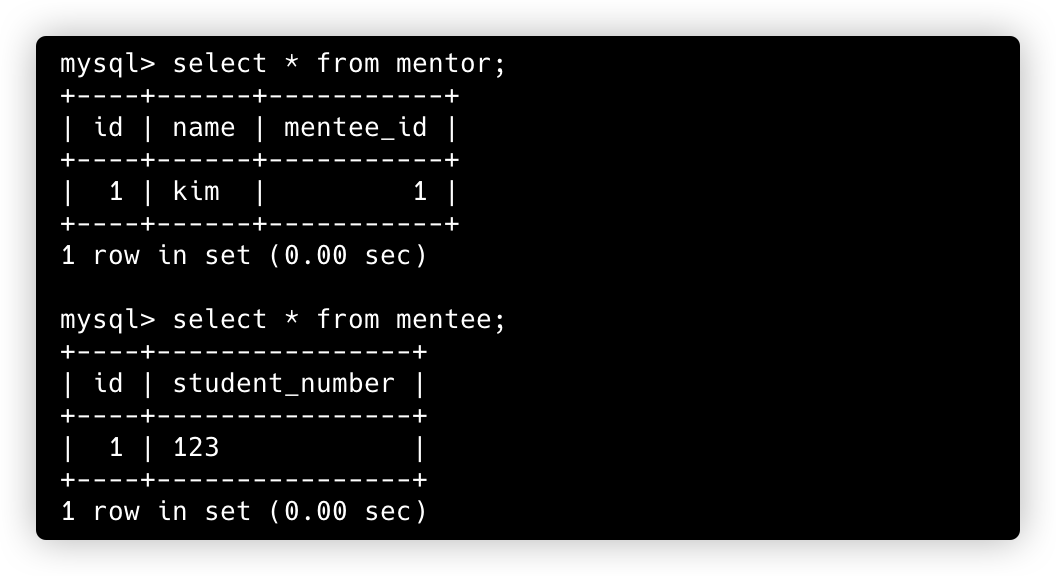Click the id value 1 in mentee row
This screenshot has height=576, width=1056.
116,447
